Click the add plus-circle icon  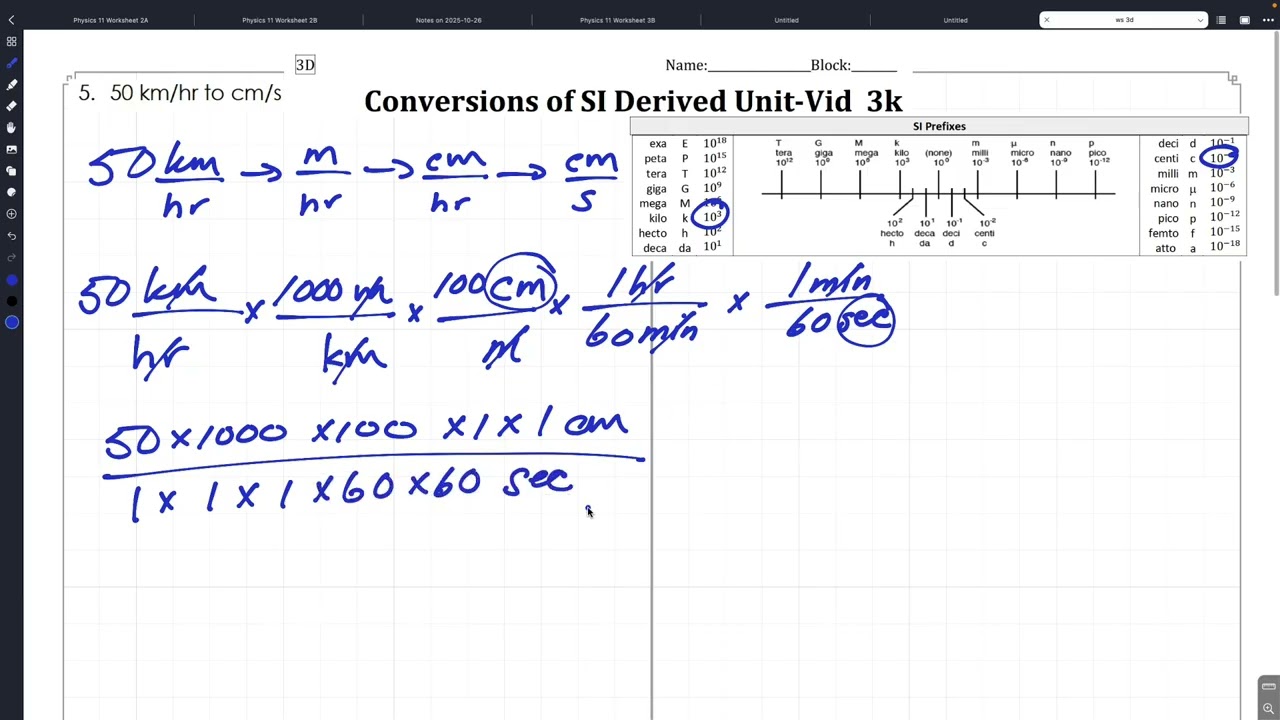point(11,214)
